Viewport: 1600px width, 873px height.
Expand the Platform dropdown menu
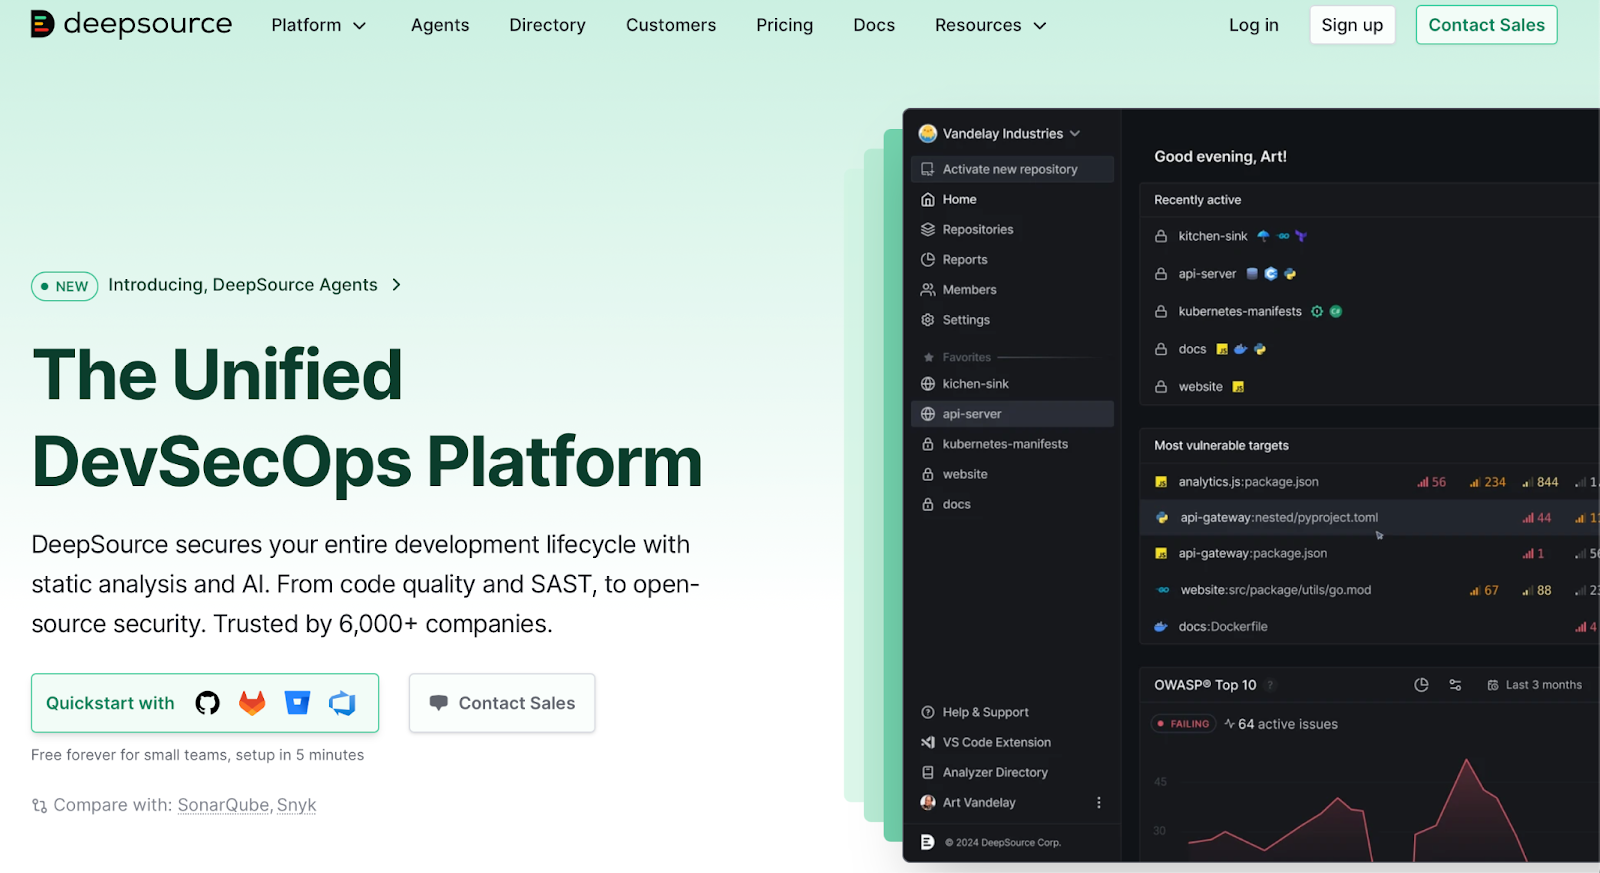[x=319, y=25]
